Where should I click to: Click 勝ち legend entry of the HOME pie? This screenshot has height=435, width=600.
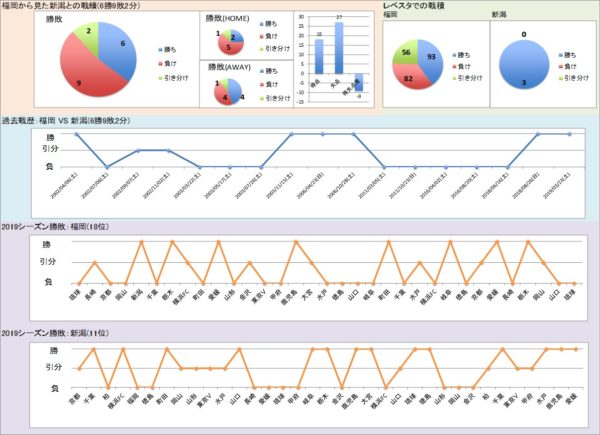coord(268,24)
